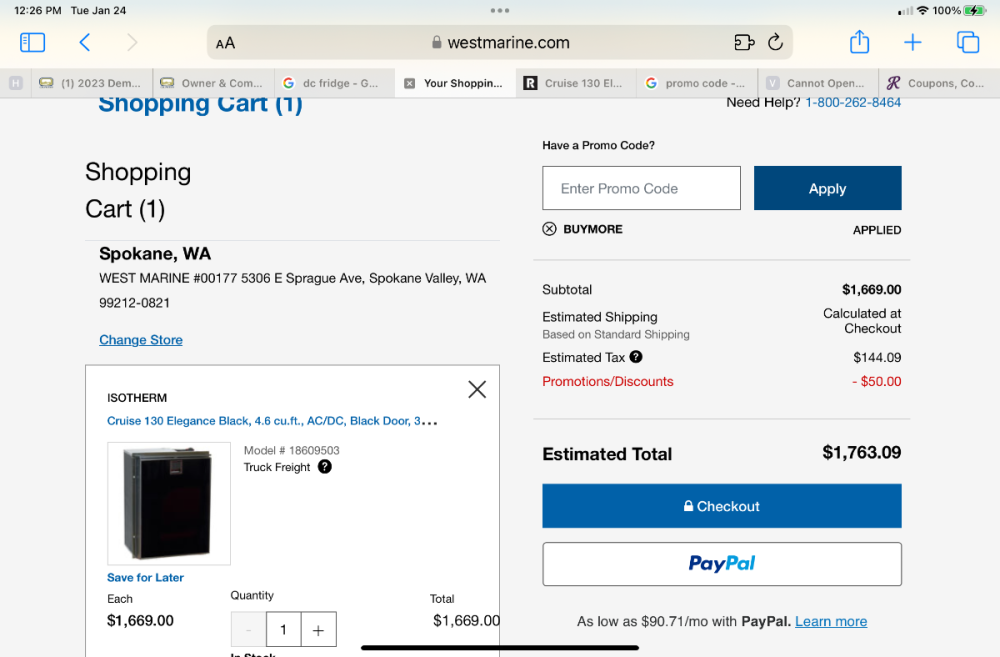Open the AA reader view menu
Image resolution: width=1000 pixels, height=657 pixels.
point(226,43)
